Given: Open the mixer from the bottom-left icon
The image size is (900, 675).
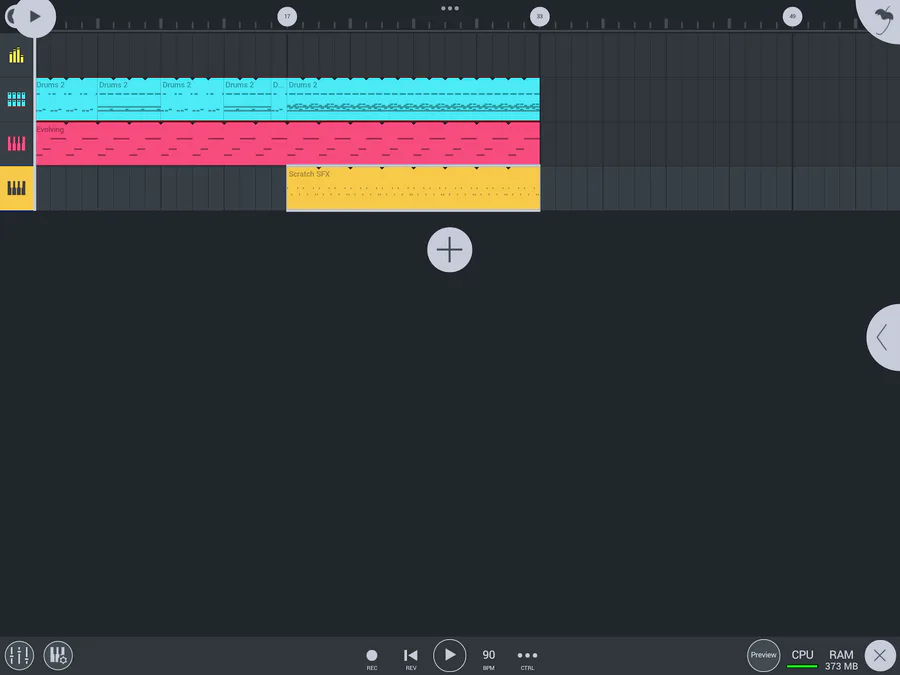Looking at the screenshot, I should coord(19,655).
